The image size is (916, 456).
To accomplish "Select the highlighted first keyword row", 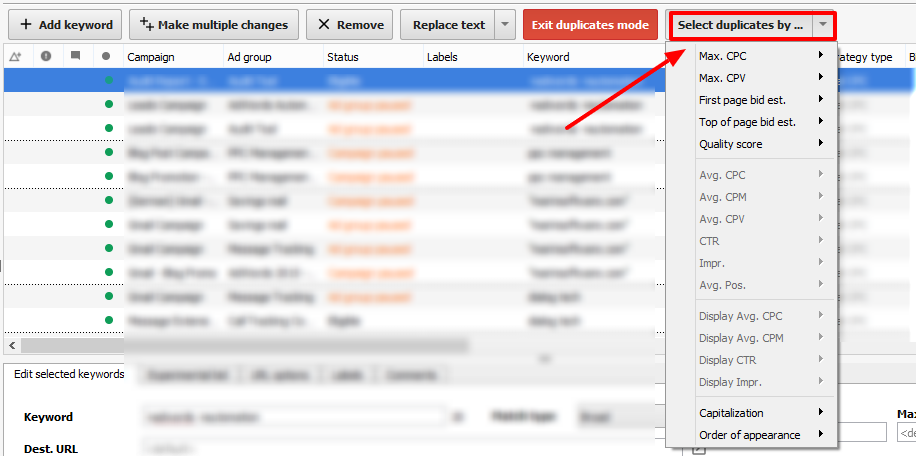I will coord(334,80).
